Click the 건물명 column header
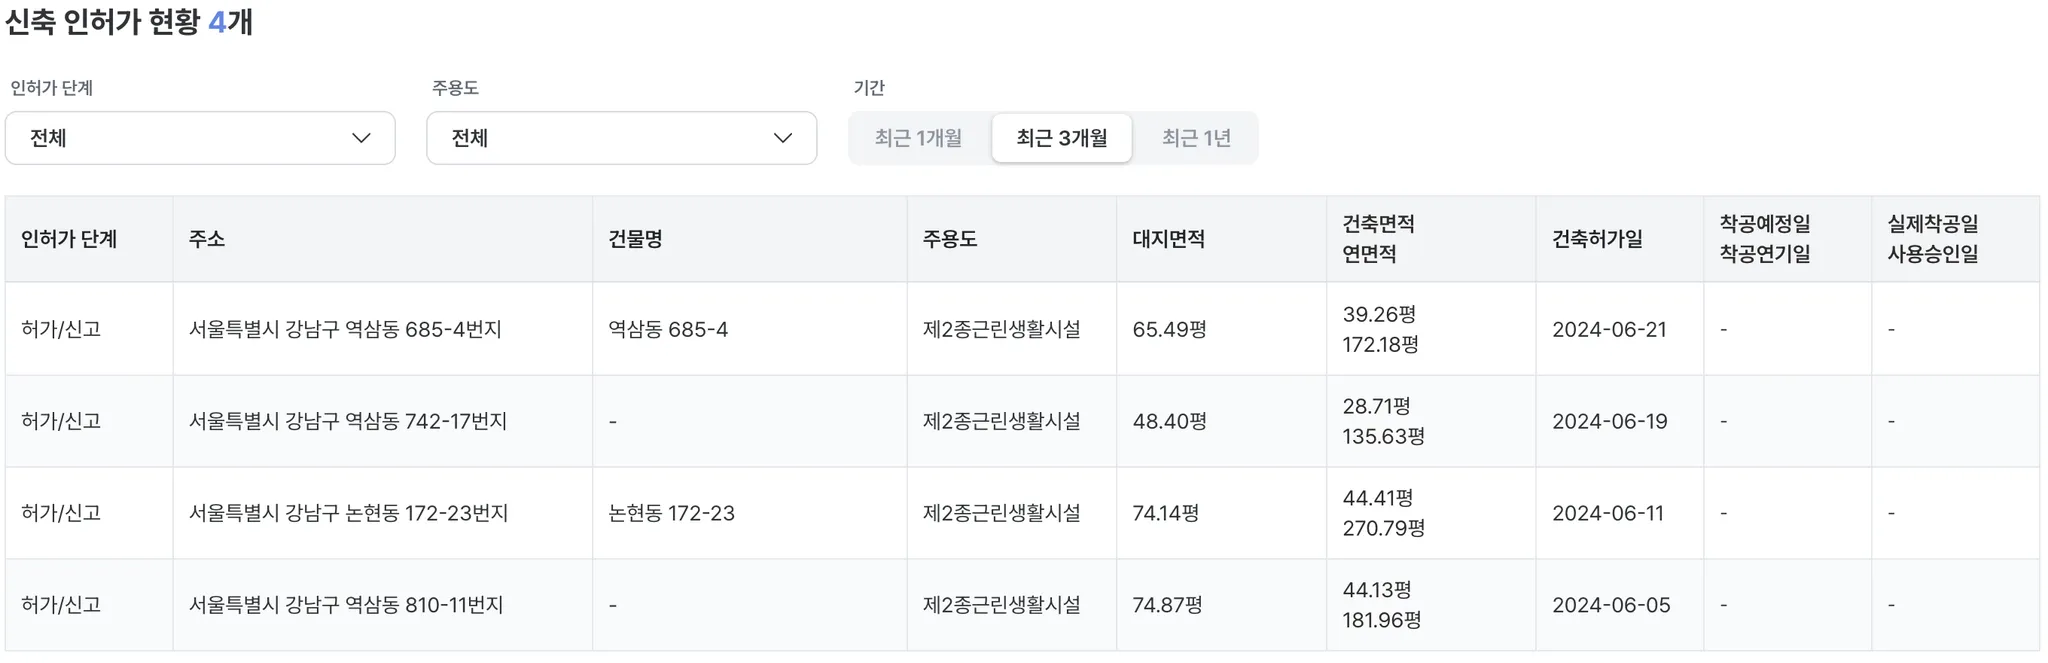This screenshot has width=2048, height=663. (635, 239)
